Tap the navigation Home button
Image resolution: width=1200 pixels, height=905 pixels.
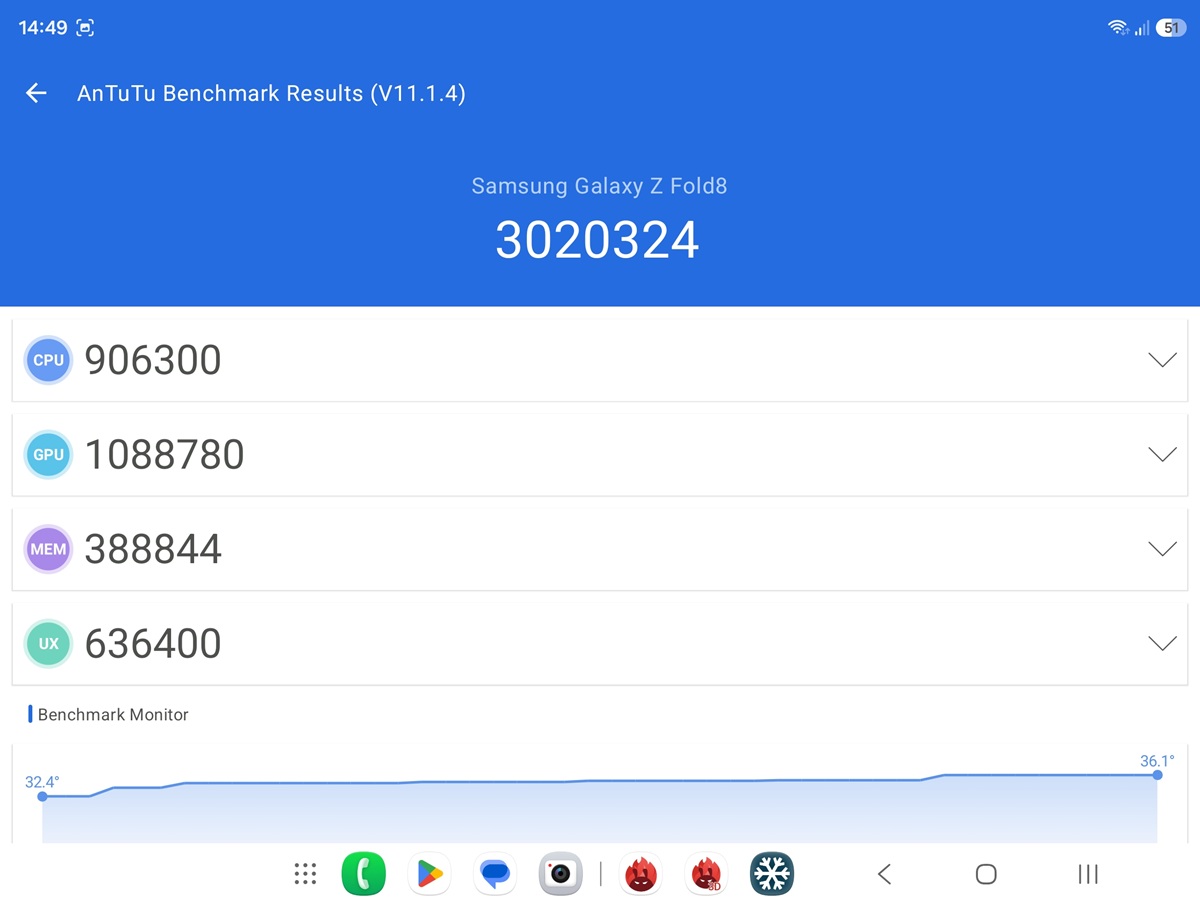click(x=986, y=874)
